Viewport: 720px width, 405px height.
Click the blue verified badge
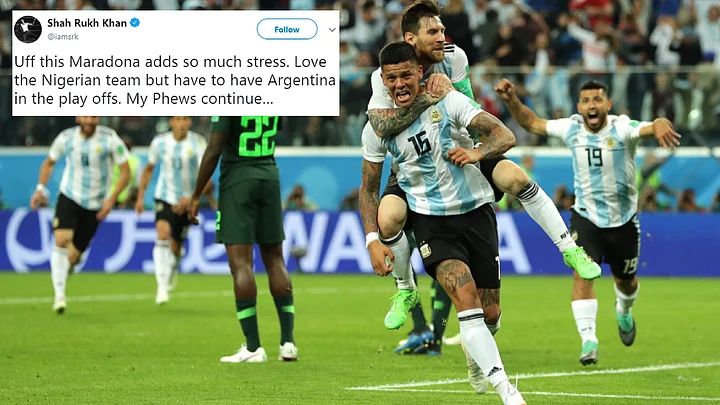click(135, 22)
